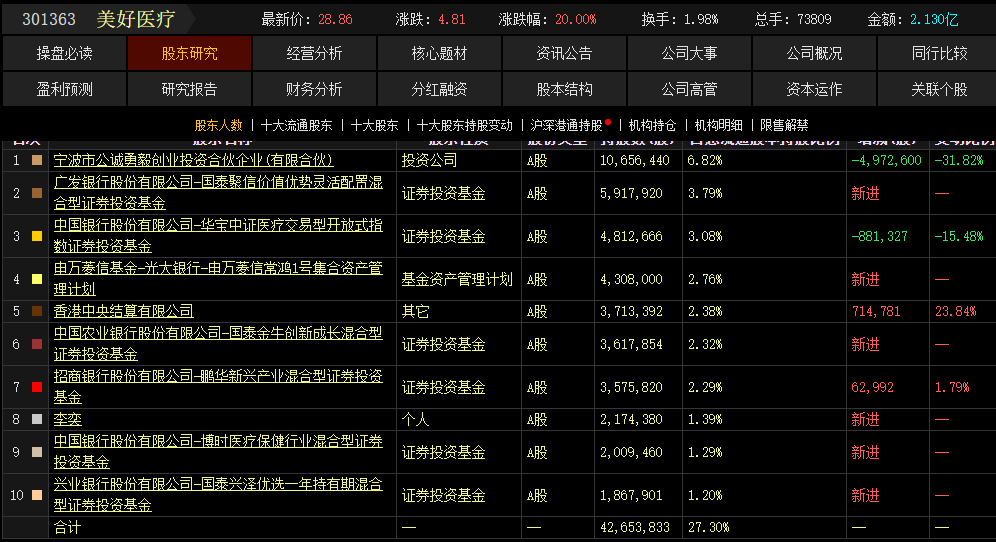
Task: Click the change ratio 23.84%
Action: pyautogui.click(x=955, y=311)
